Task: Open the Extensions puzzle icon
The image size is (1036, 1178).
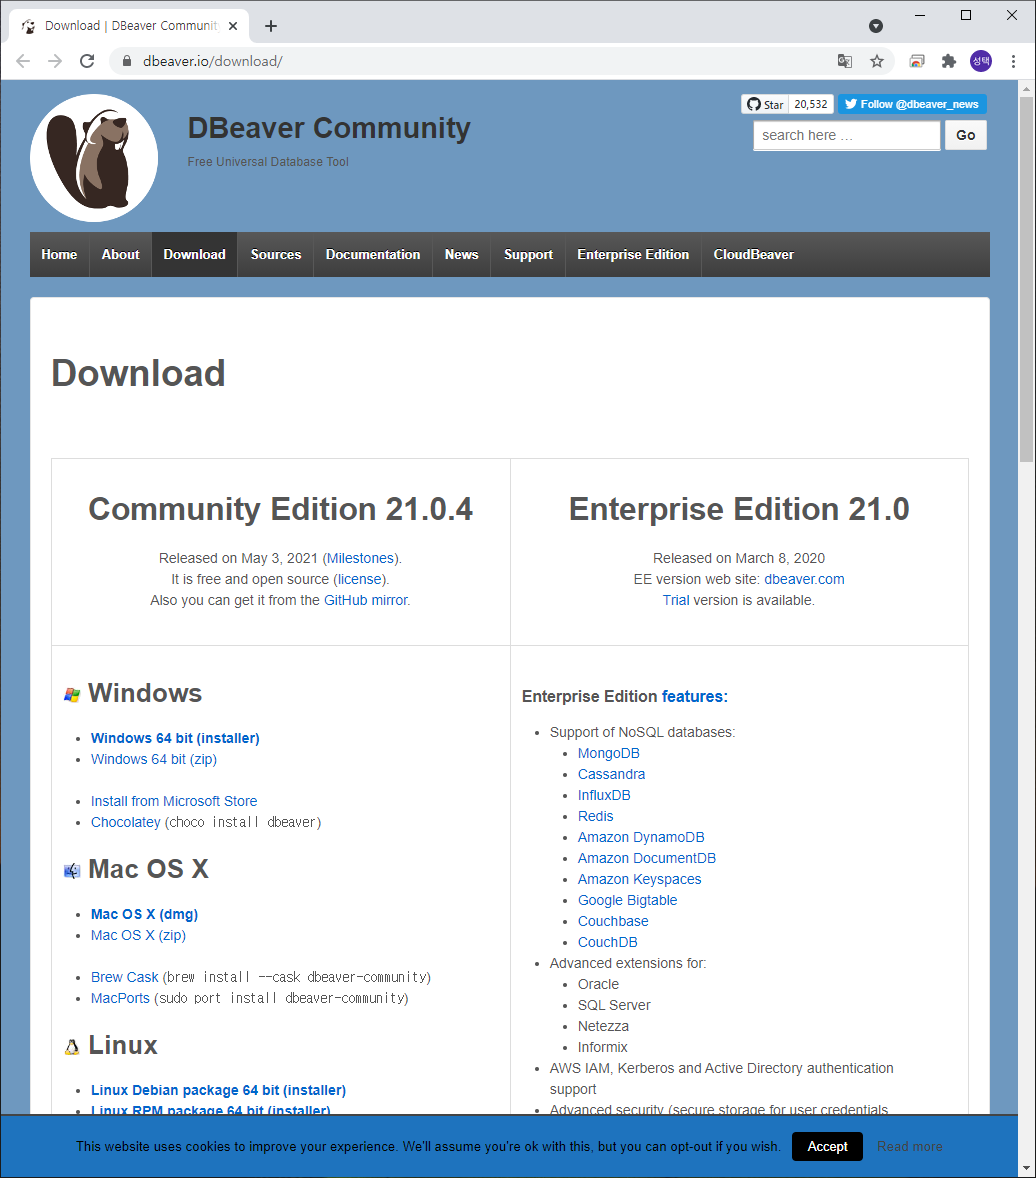Action: (x=949, y=61)
